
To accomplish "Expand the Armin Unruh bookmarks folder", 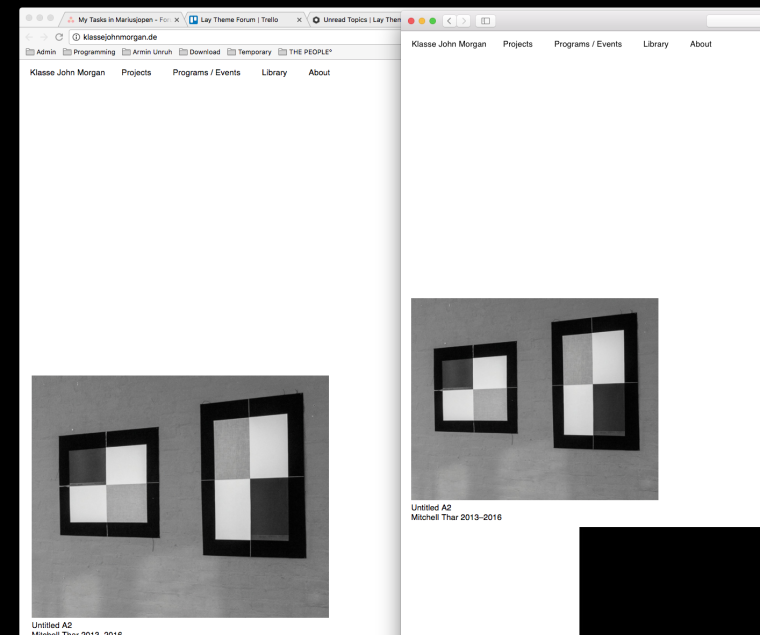I will point(147,52).
